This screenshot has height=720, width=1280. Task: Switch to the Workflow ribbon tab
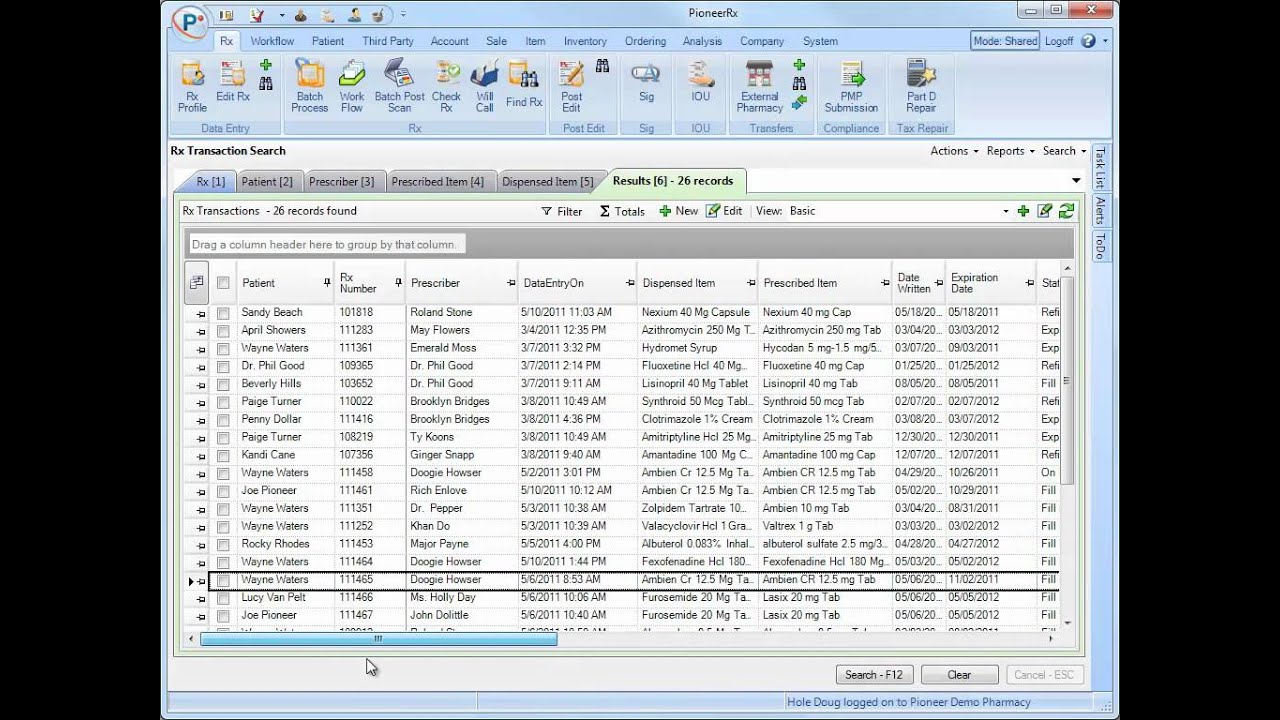[x=272, y=41]
